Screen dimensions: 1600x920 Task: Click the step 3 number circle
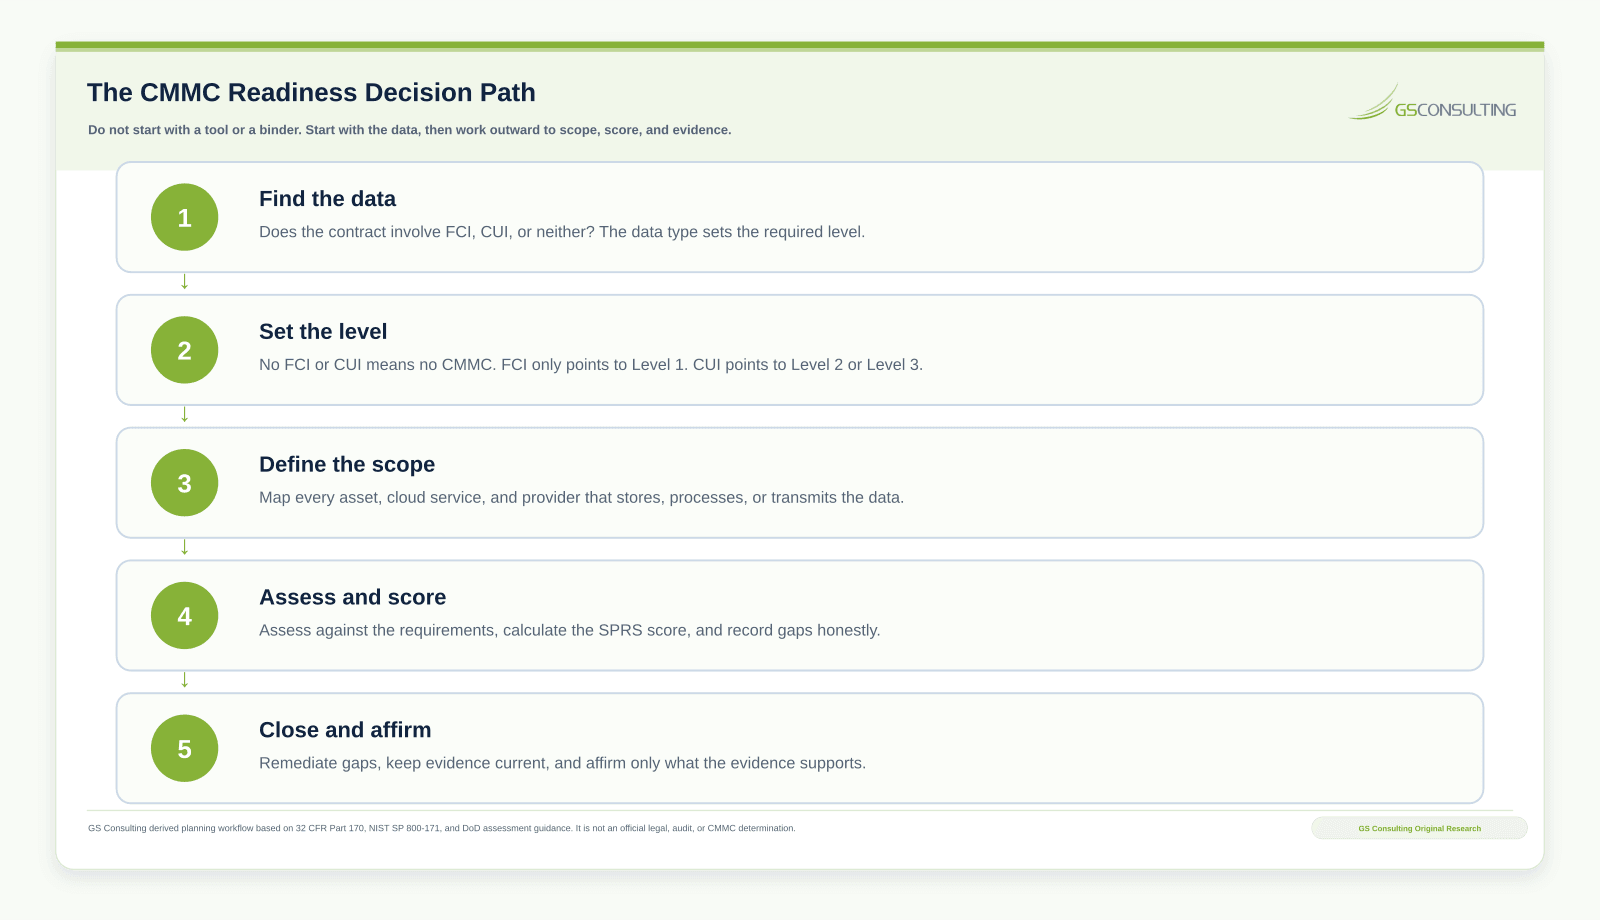[x=184, y=483]
